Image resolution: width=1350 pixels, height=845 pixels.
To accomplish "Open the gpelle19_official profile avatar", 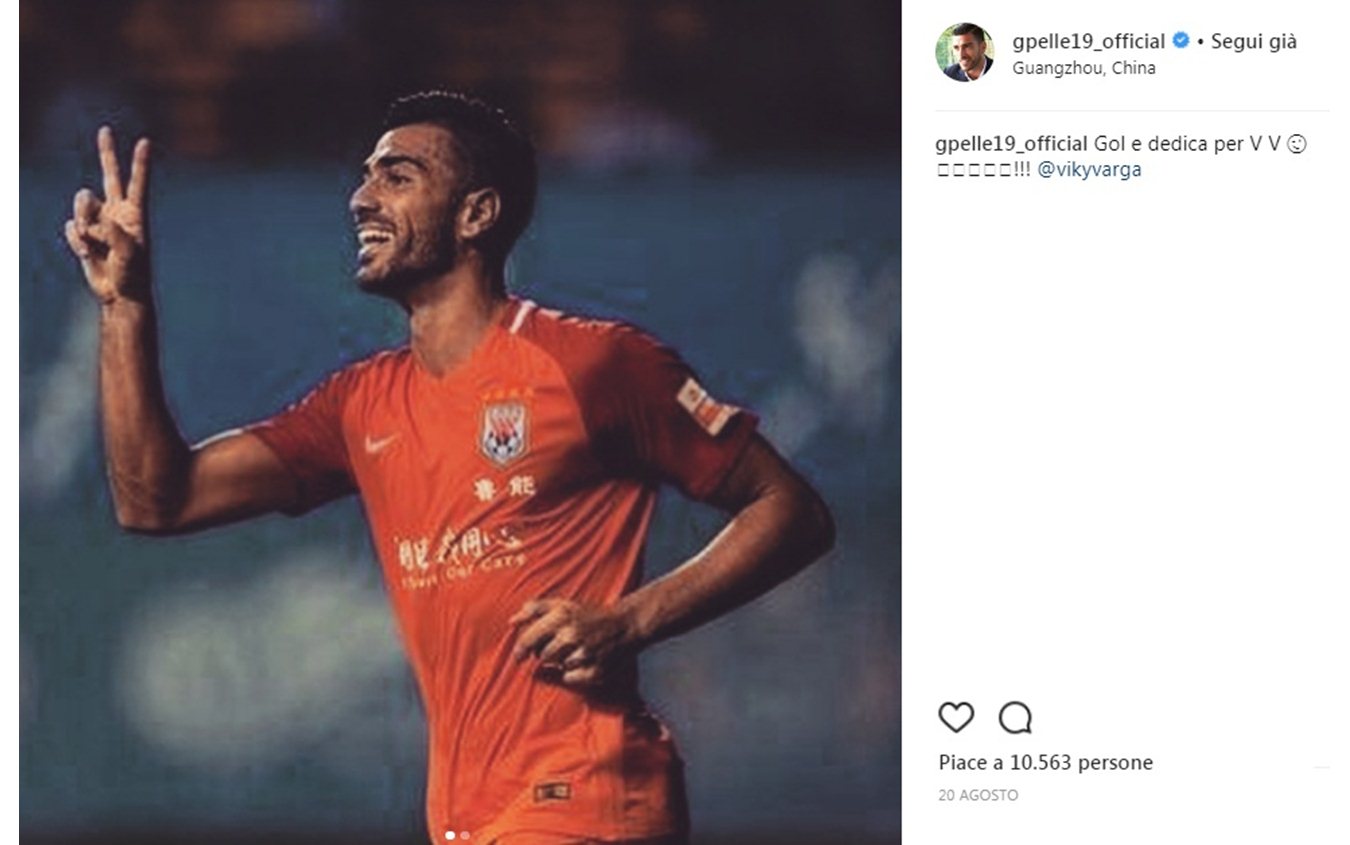I will pos(964,52).
